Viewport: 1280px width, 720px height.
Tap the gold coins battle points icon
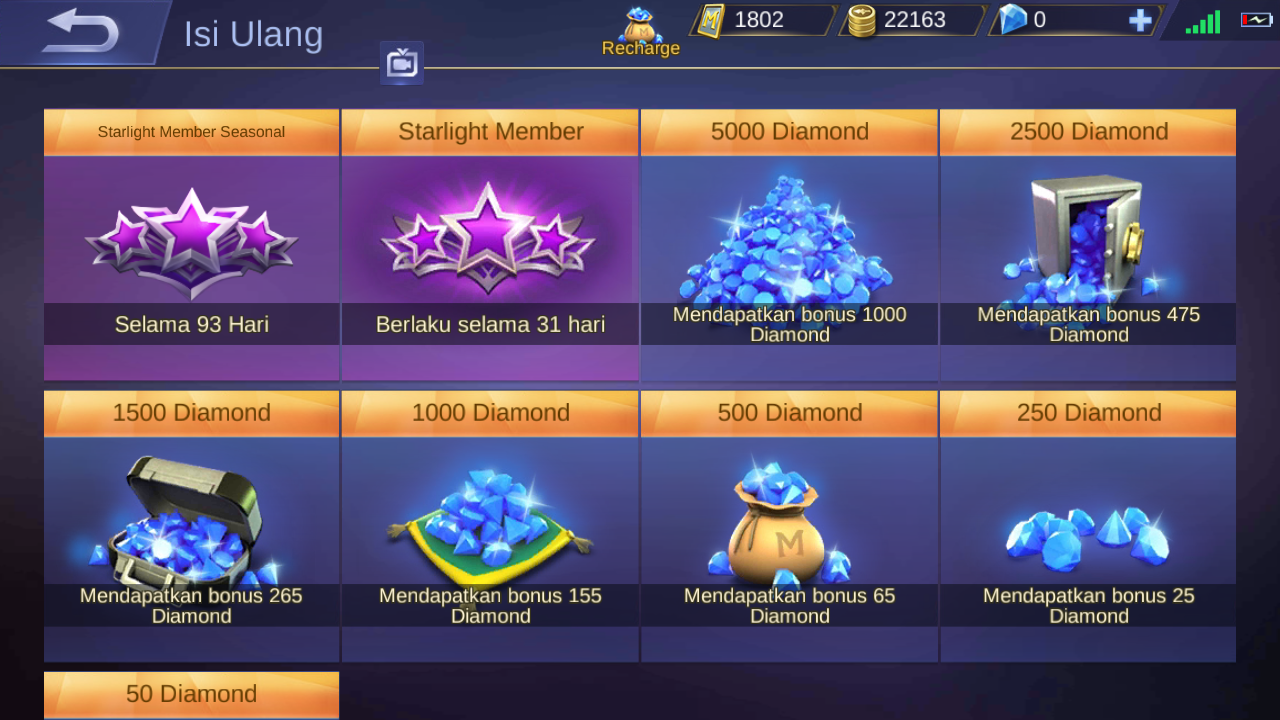click(860, 20)
